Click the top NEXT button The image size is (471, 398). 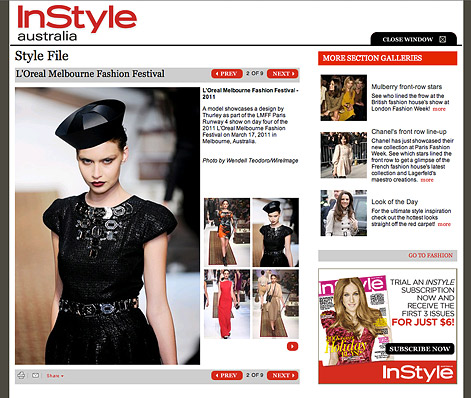[282, 74]
